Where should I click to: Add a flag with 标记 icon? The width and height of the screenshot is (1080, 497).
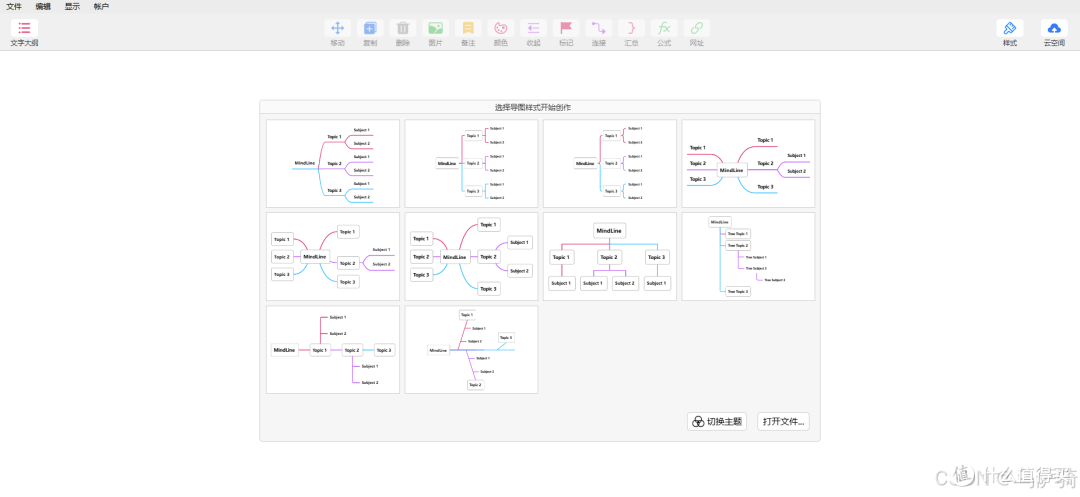click(566, 28)
